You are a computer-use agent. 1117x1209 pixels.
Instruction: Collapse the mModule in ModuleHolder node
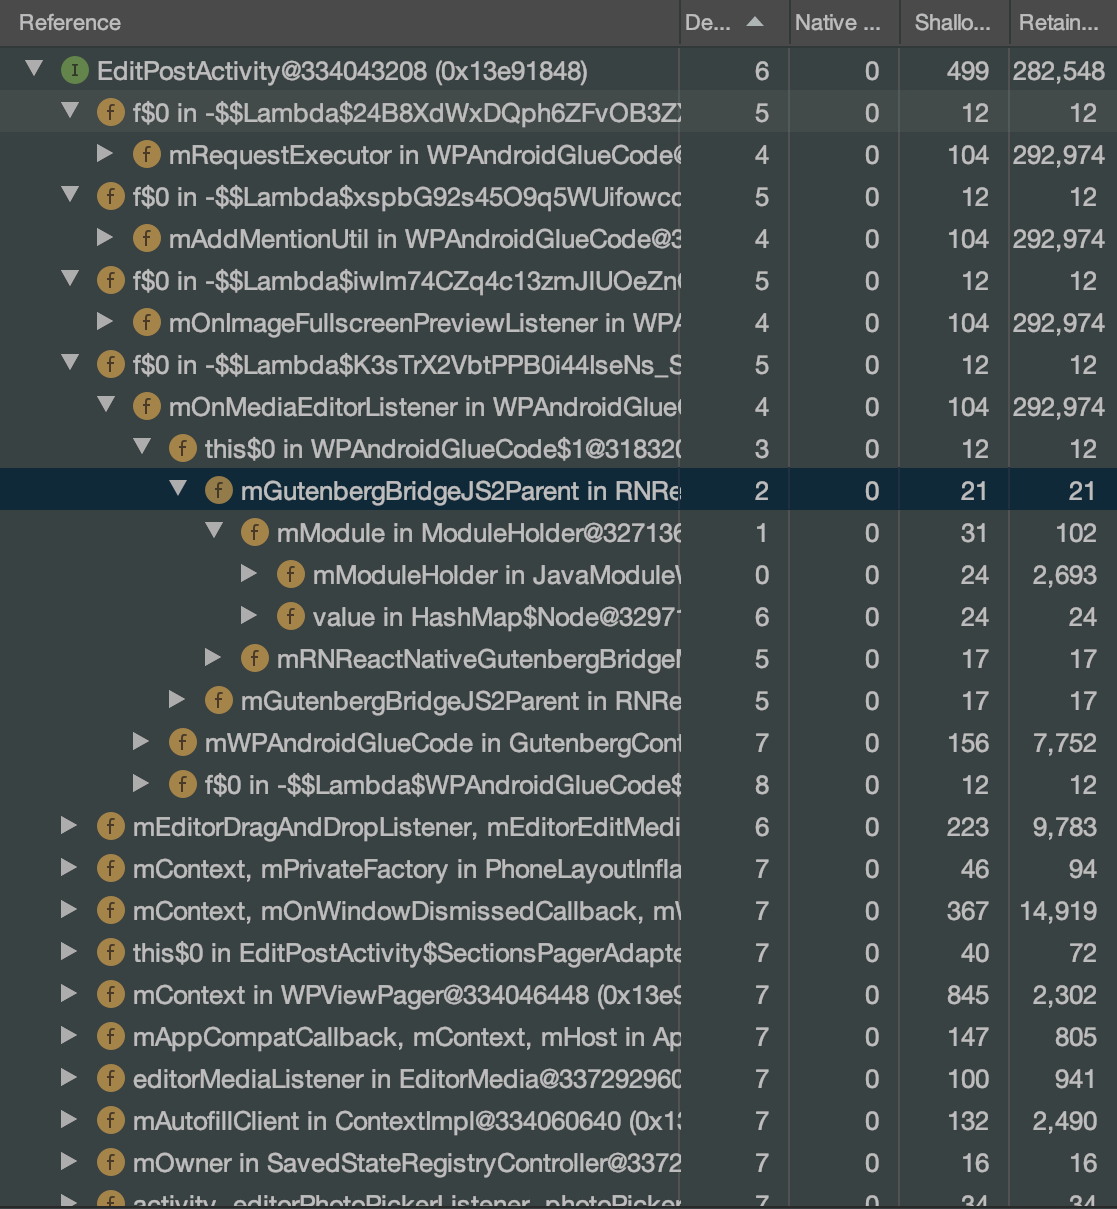214,532
